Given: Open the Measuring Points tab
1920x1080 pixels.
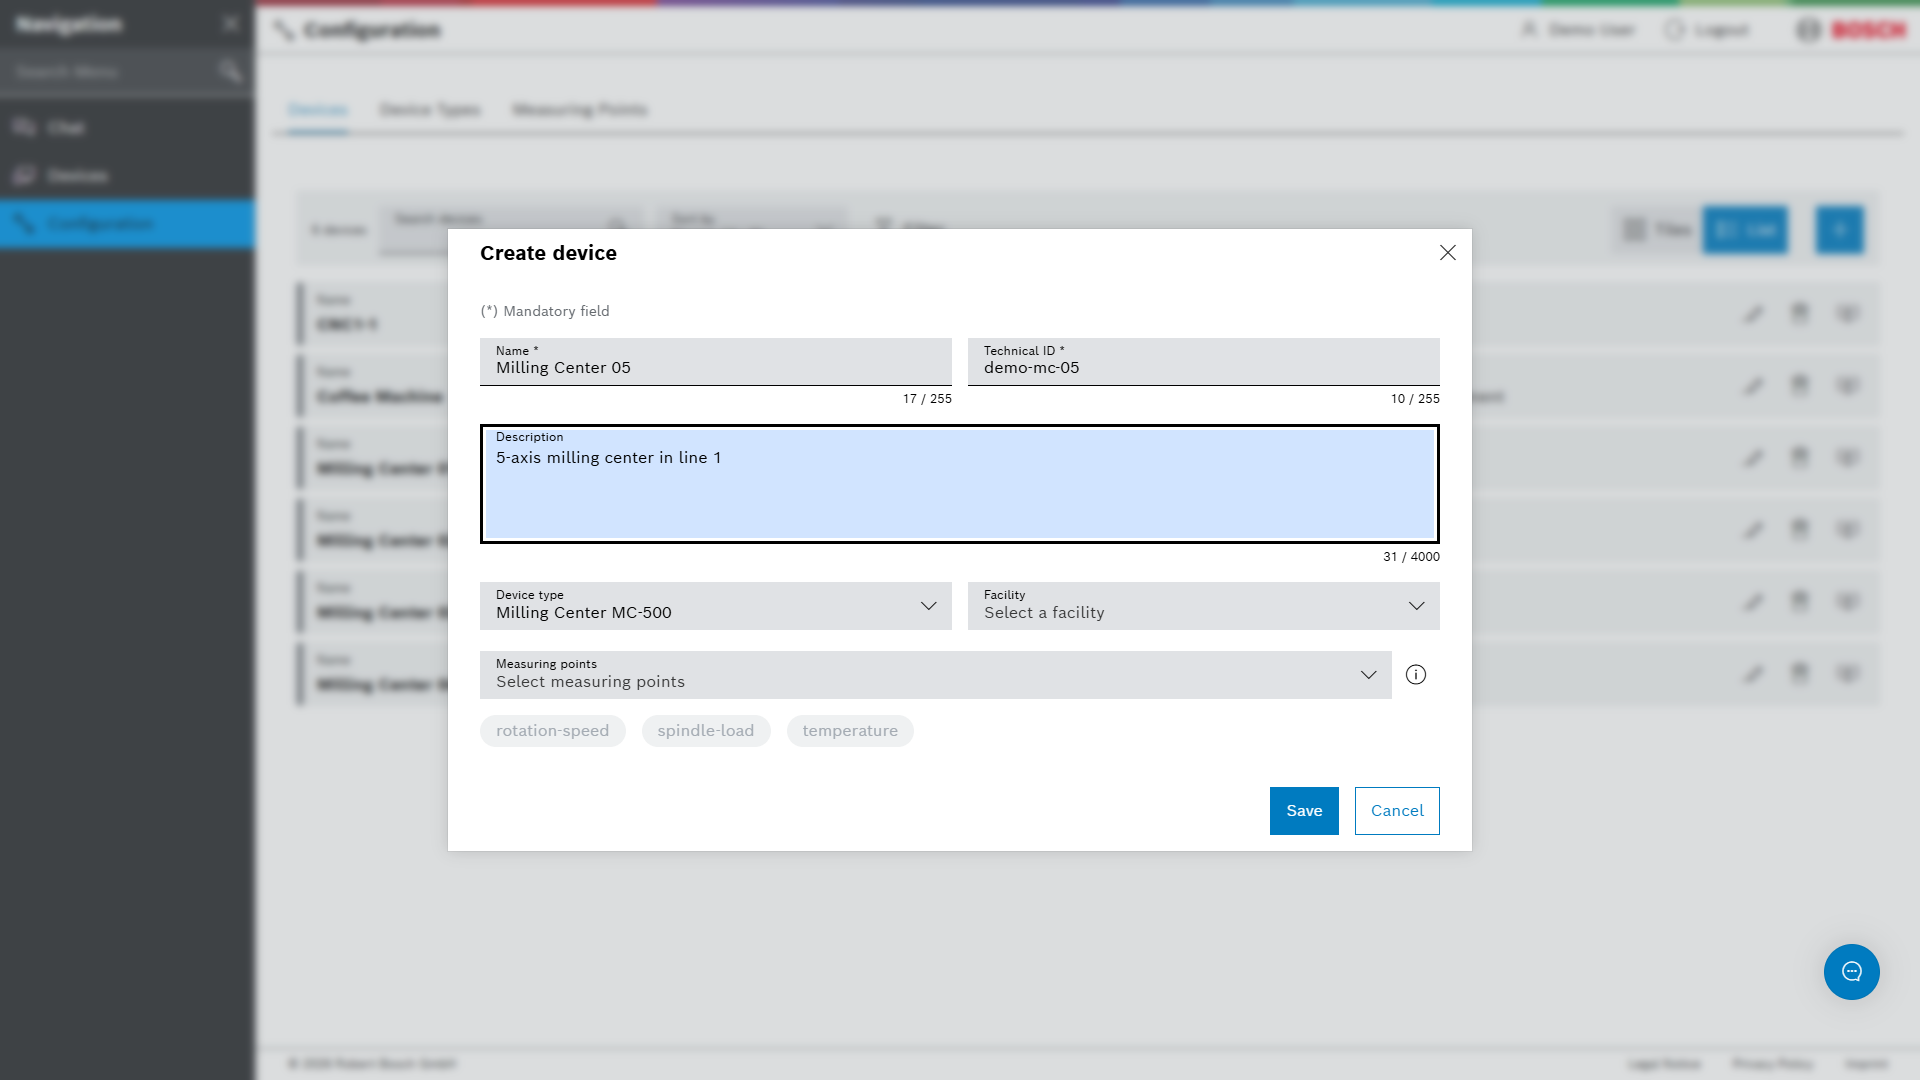Looking at the screenshot, I should [x=580, y=110].
